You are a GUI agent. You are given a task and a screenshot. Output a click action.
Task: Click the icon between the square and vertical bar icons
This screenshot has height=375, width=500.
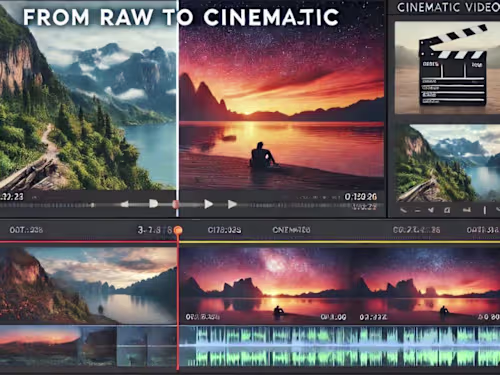[467, 210]
